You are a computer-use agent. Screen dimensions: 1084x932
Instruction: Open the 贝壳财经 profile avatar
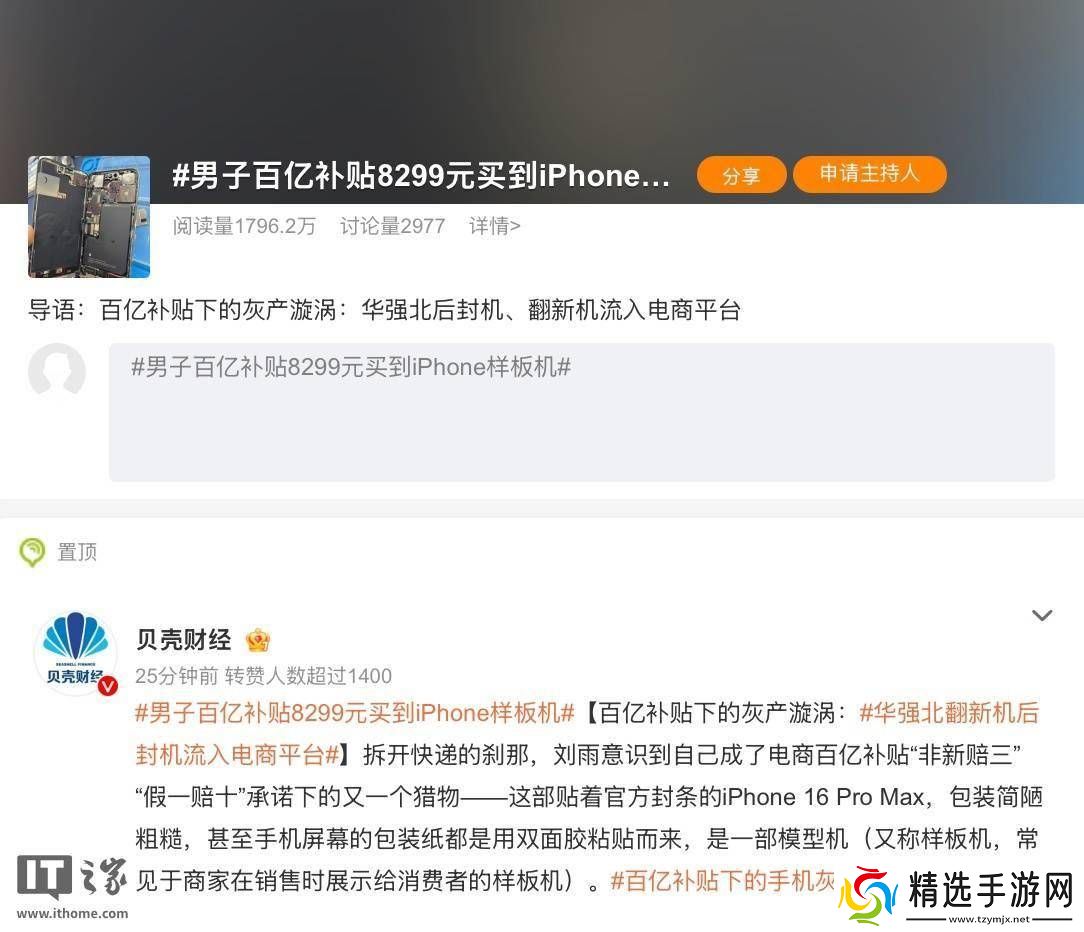tap(75, 652)
